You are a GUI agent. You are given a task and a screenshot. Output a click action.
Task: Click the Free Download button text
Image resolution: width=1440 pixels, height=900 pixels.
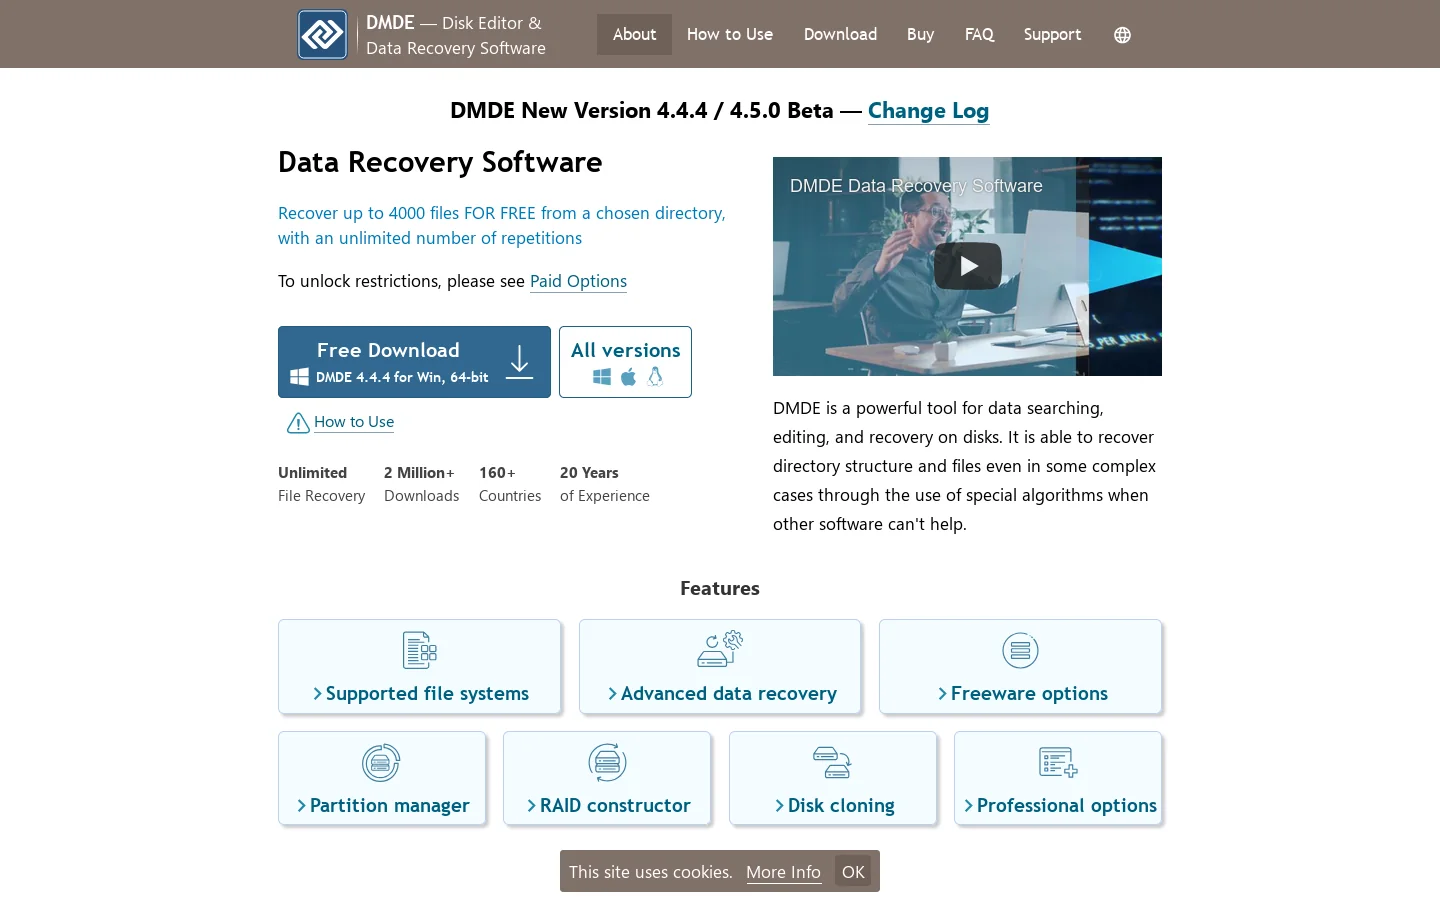click(388, 350)
